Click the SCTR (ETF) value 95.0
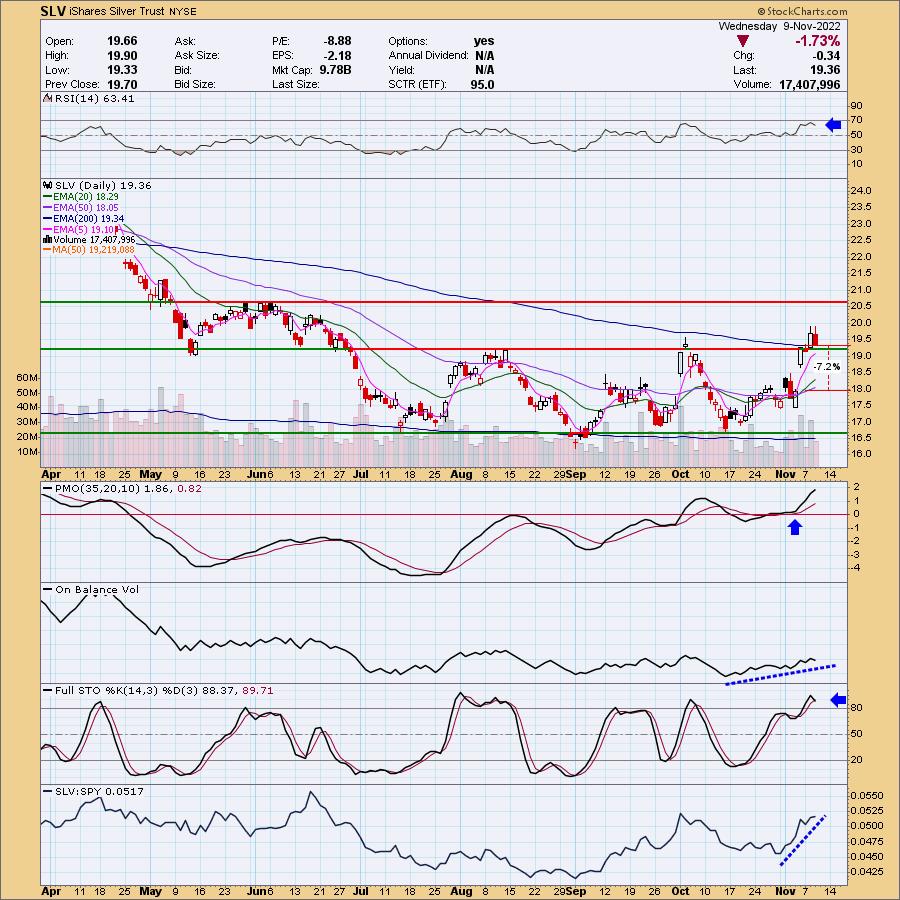 [483, 84]
